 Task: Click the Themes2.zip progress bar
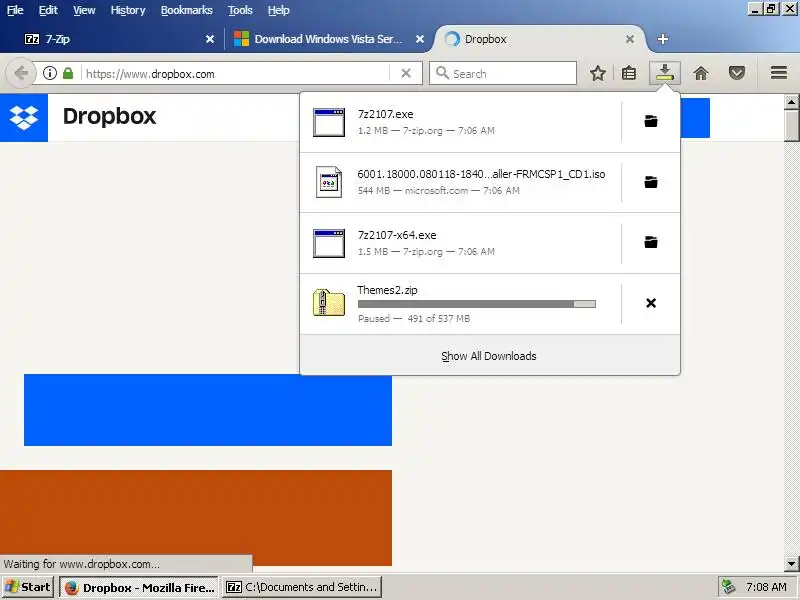[x=477, y=304]
